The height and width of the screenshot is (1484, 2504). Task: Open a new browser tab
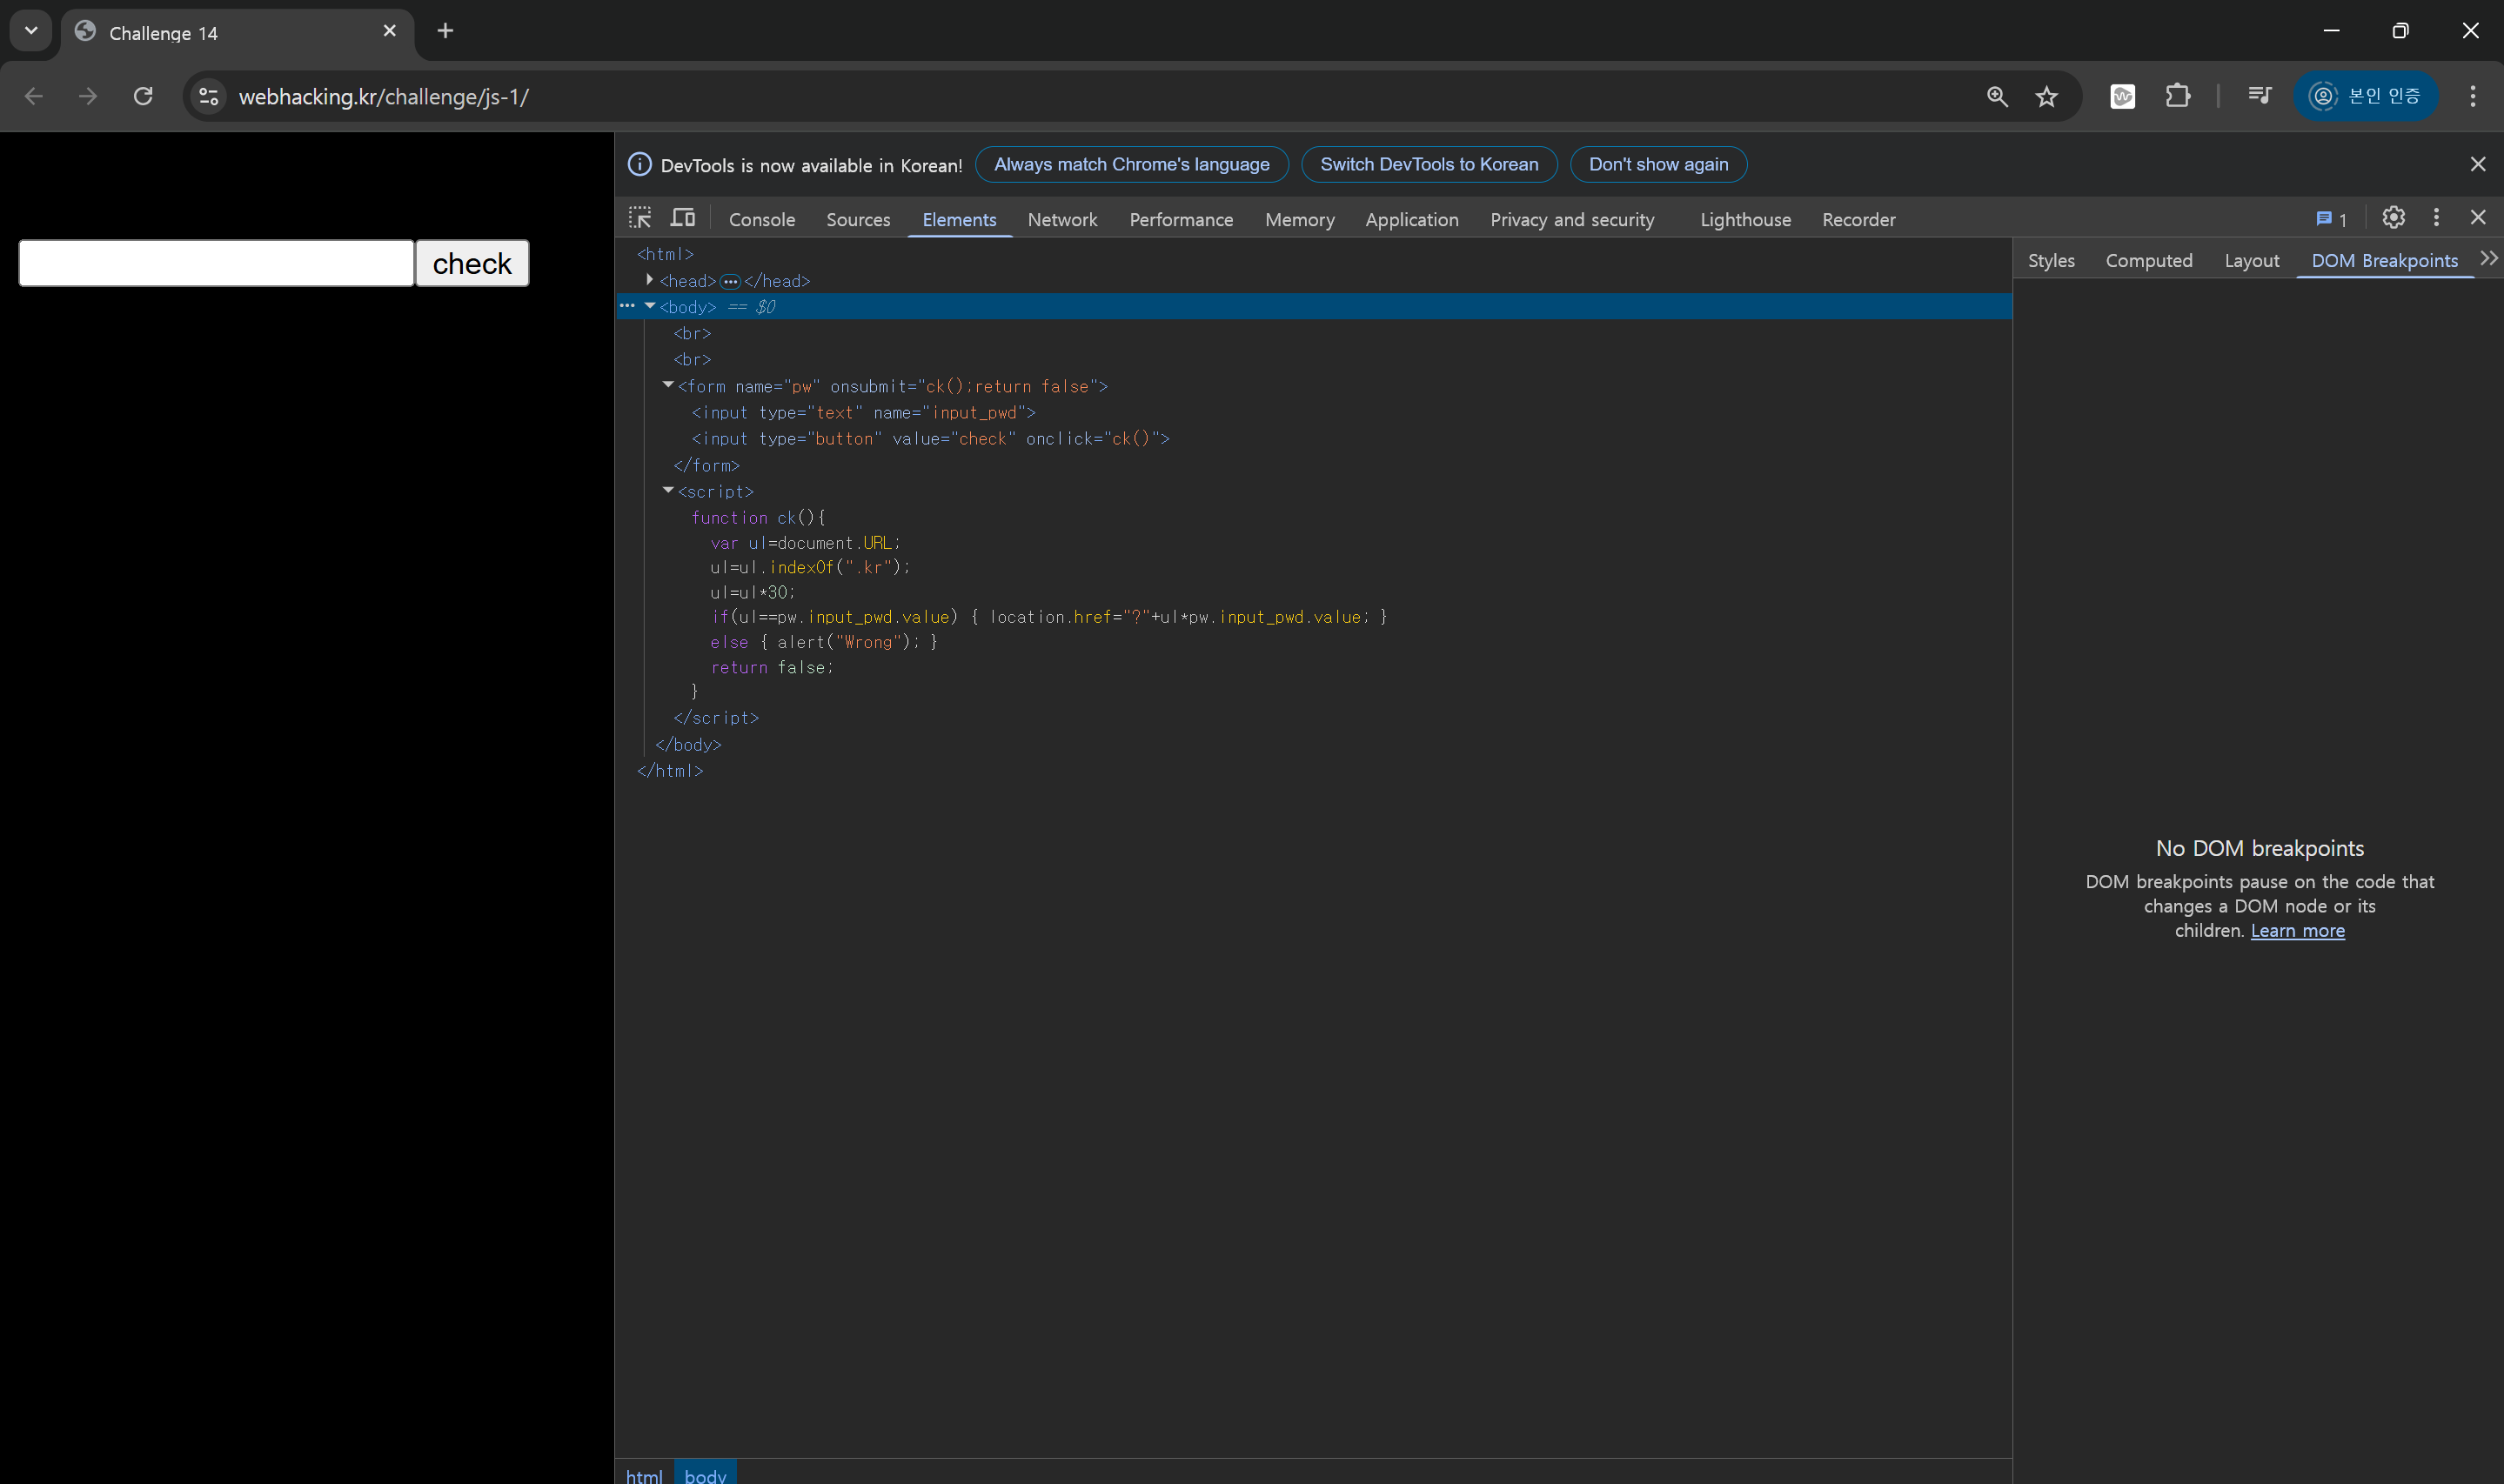click(x=446, y=31)
